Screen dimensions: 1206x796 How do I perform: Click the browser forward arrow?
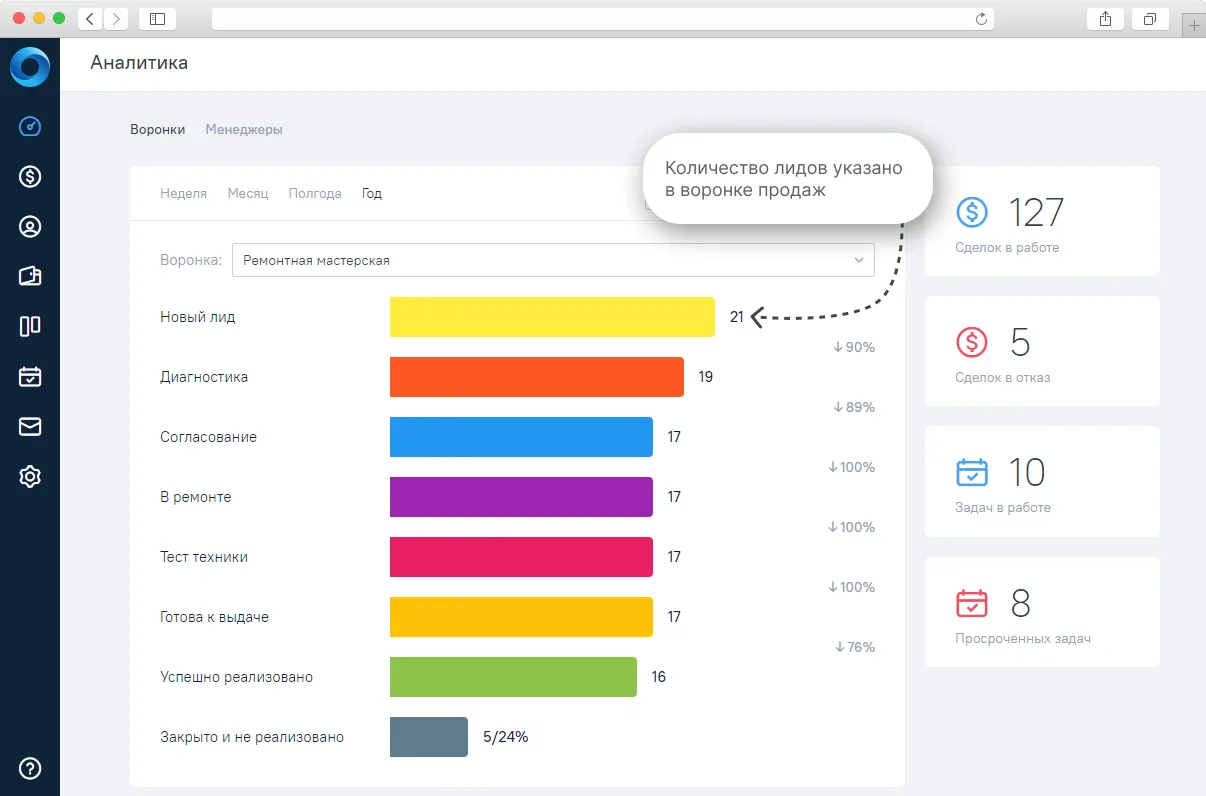pos(116,18)
